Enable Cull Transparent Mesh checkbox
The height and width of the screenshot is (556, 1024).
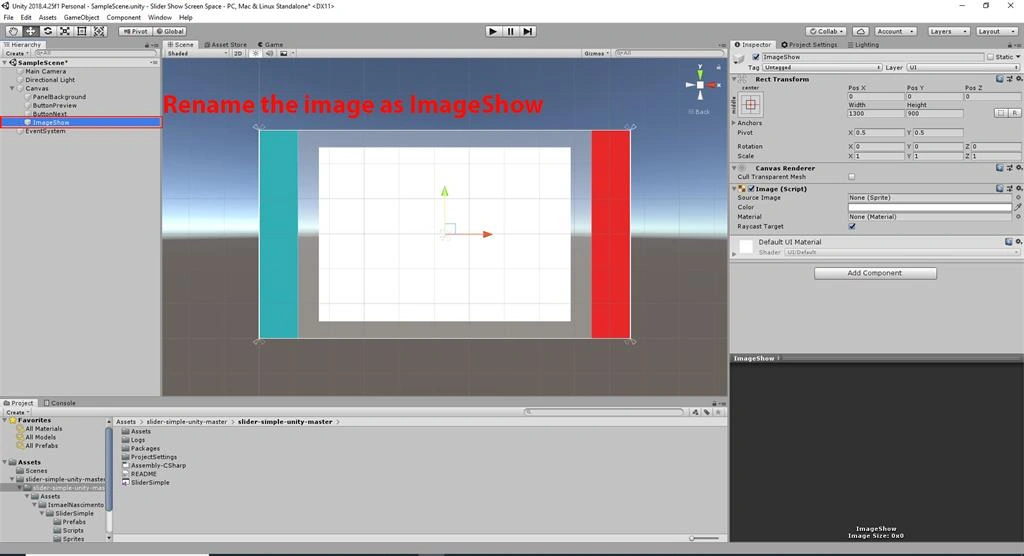click(852, 177)
